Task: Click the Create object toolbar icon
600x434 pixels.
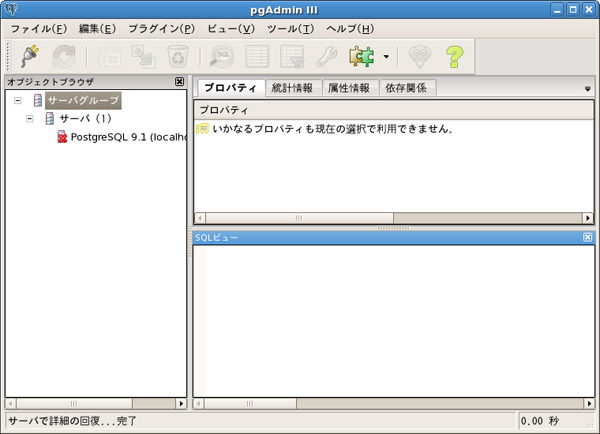Action: 143,57
